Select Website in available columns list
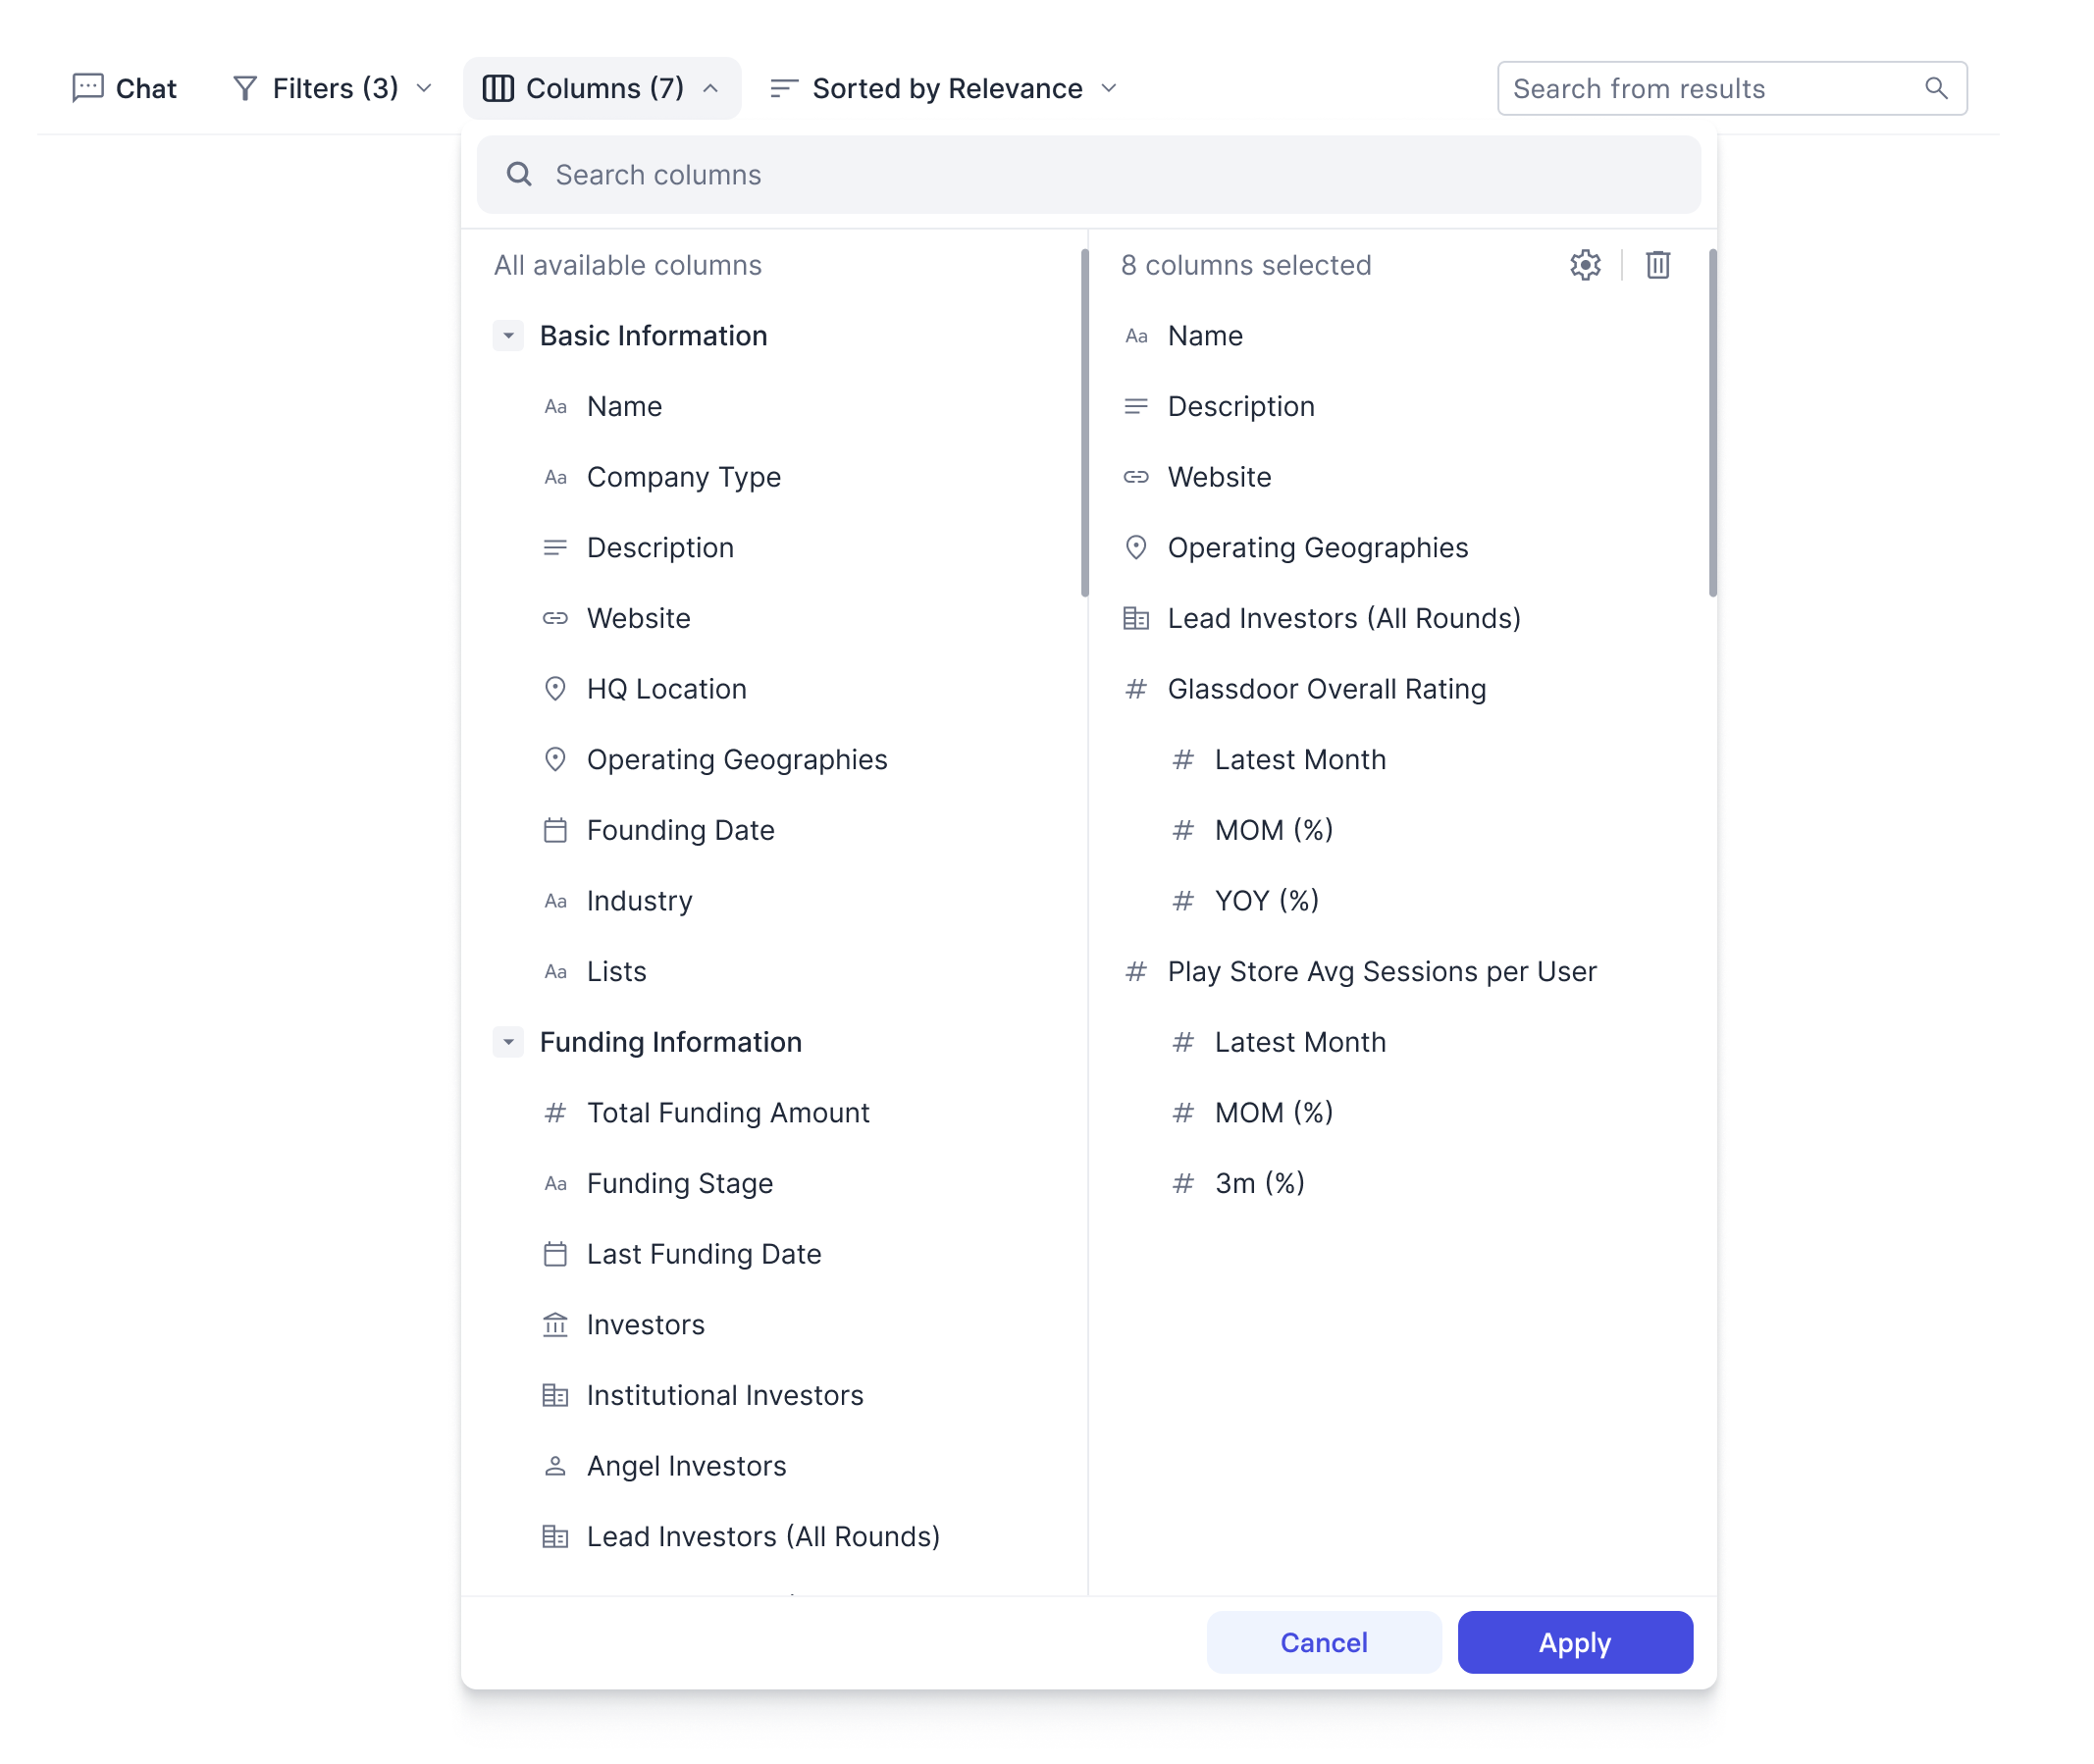Screen dimensions: 2094x1764 (x=638, y=619)
